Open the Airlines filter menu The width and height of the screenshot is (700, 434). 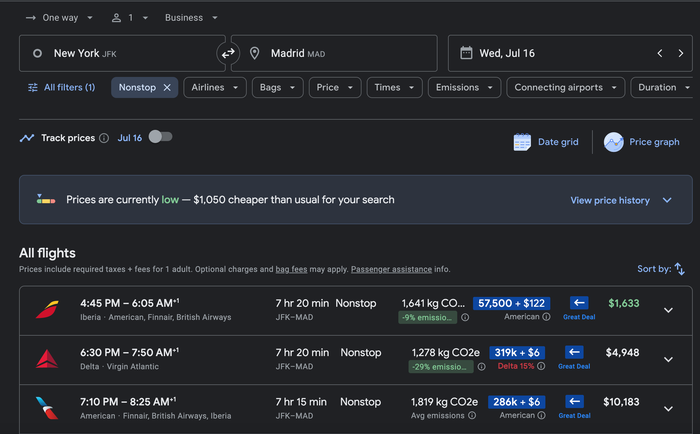(215, 88)
